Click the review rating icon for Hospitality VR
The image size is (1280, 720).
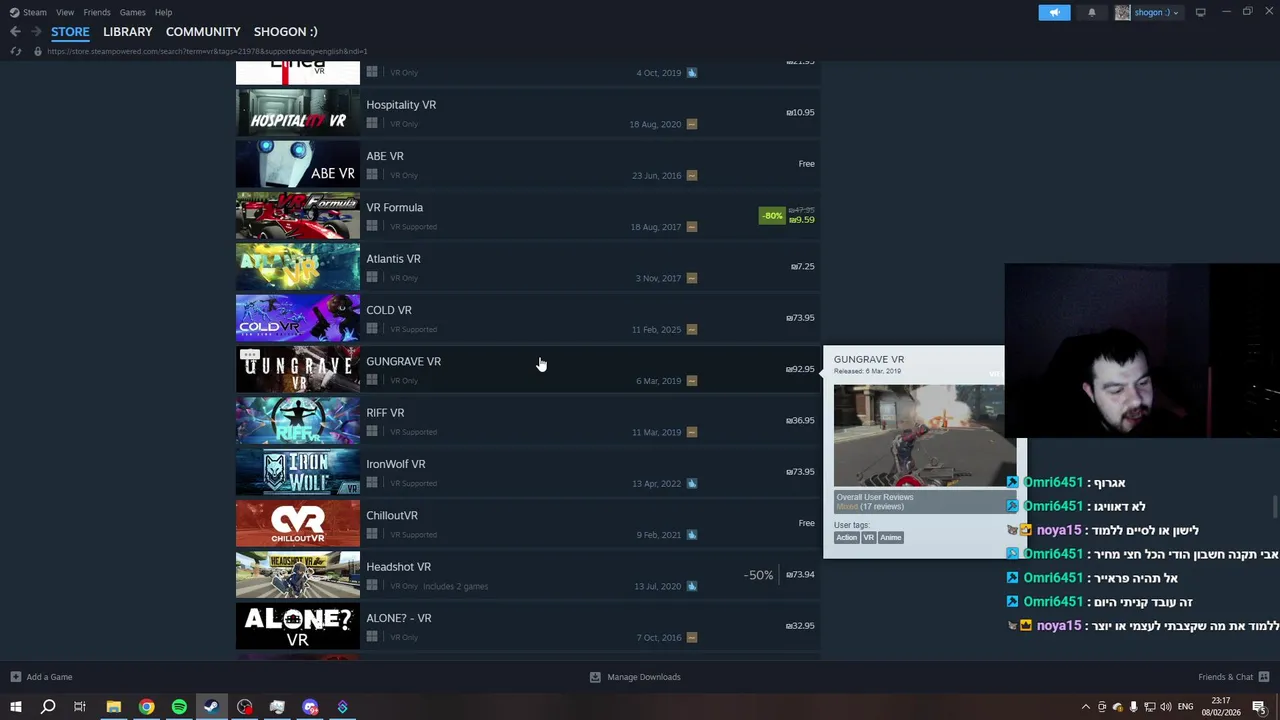pyautogui.click(x=691, y=124)
